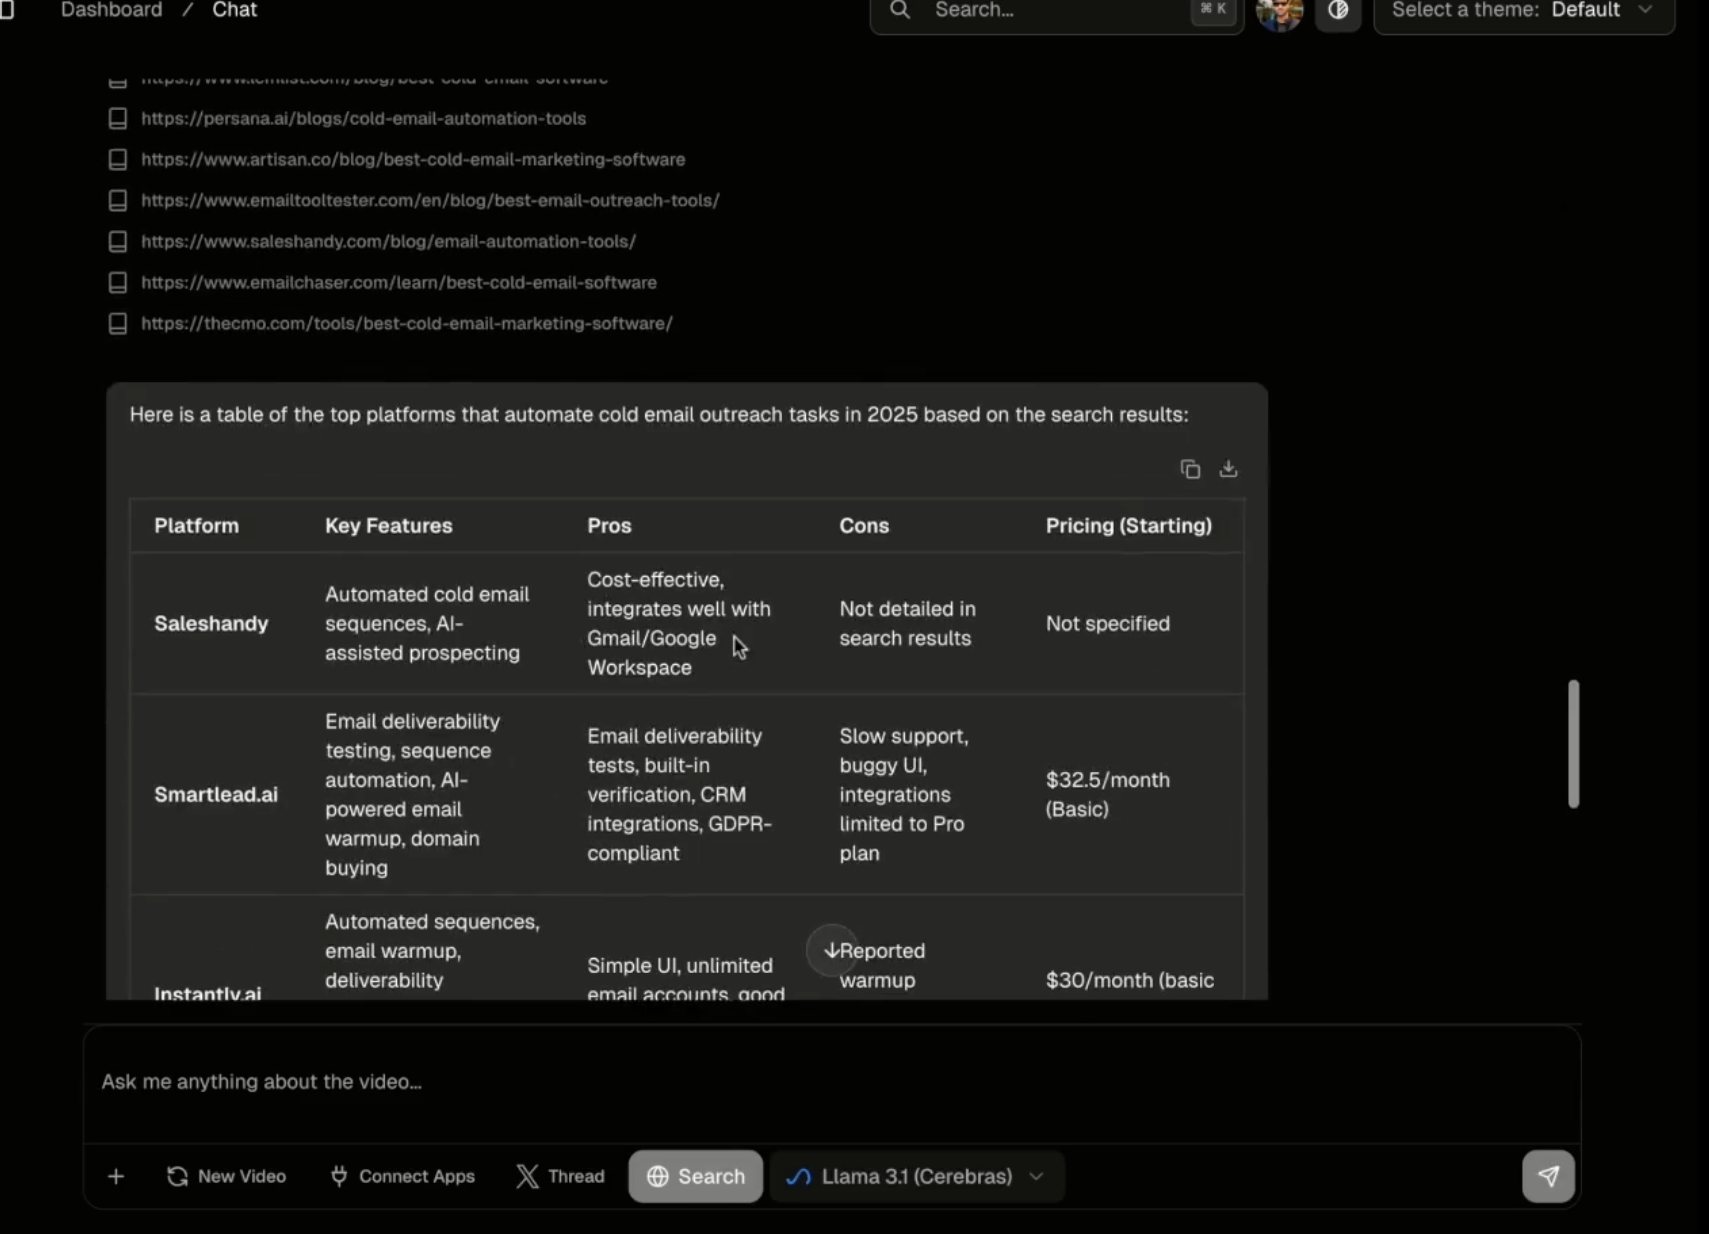
Task: Select the Saleshandy platform cell
Action: pyautogui.click(x=212, y=624)
